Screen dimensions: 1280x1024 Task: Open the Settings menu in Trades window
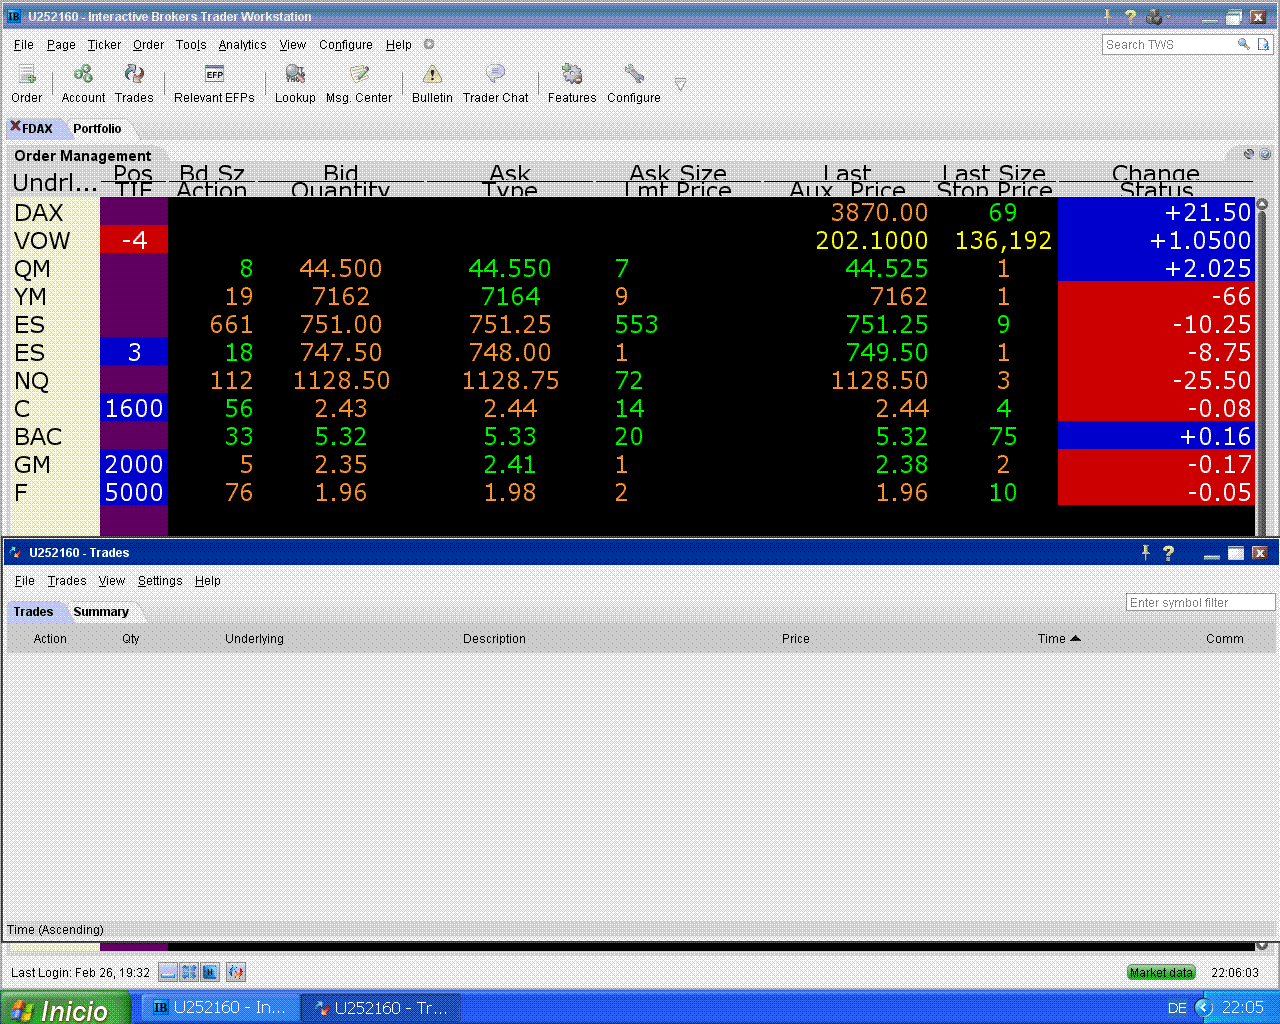[x=160, y=581]
